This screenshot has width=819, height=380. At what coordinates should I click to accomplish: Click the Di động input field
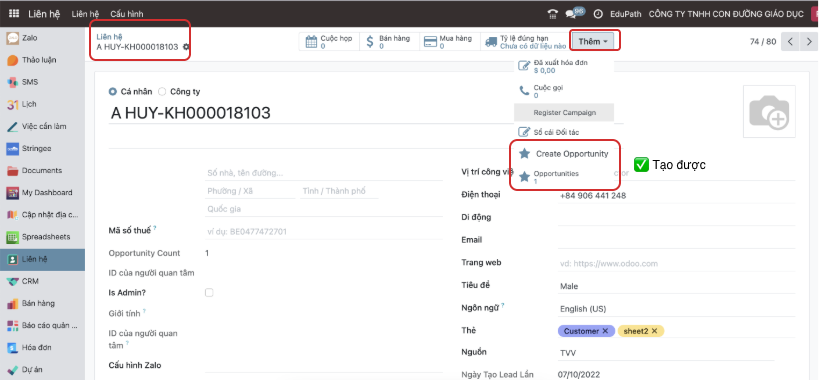coord(676,218)
